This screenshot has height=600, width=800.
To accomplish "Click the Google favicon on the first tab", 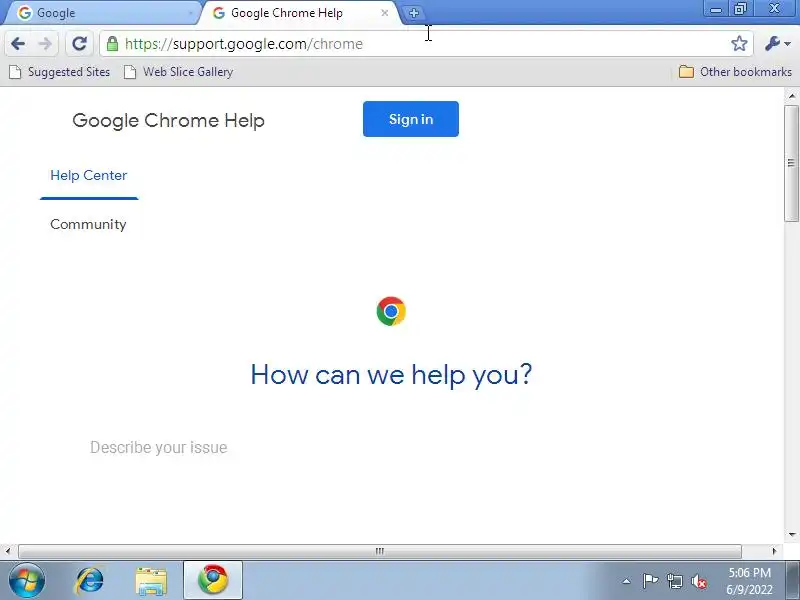I will pos(24,13).
